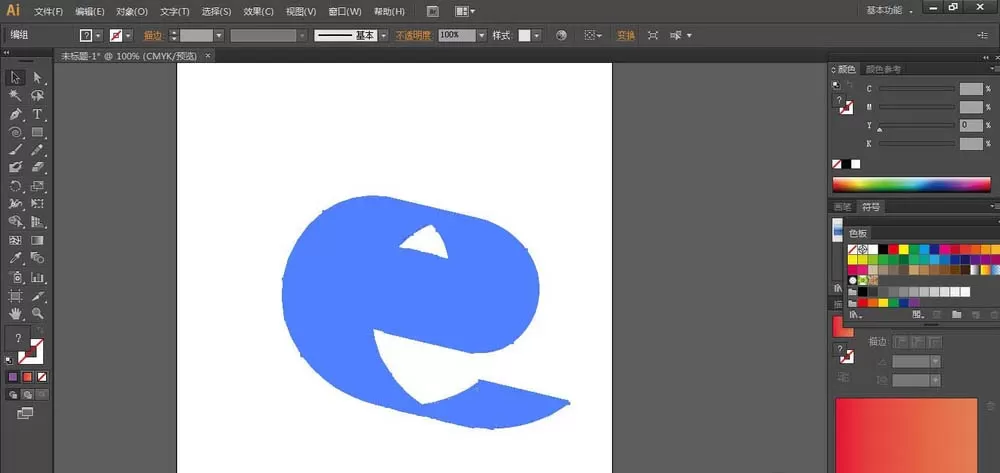The width and height of the screenshot is (1000, 473).
Task: Open the 编辑(E) menu
Action: coord(90,11)
